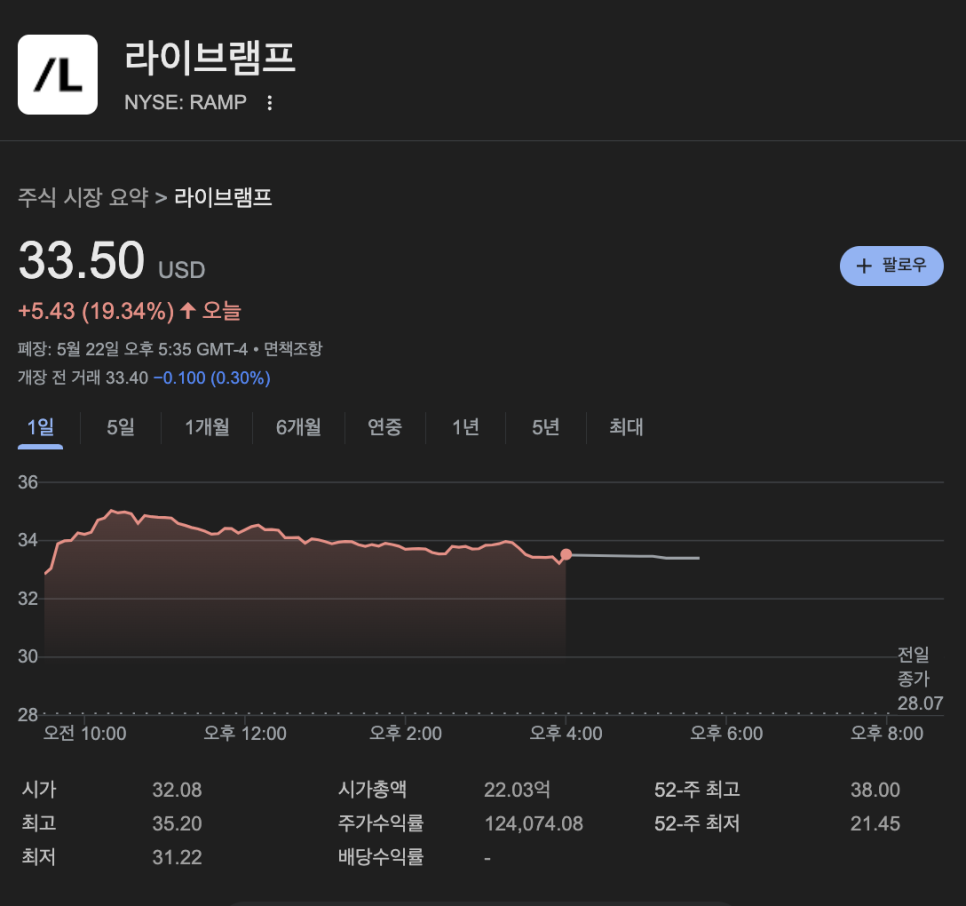Click the 라이브램프 company title

(210, 59)
